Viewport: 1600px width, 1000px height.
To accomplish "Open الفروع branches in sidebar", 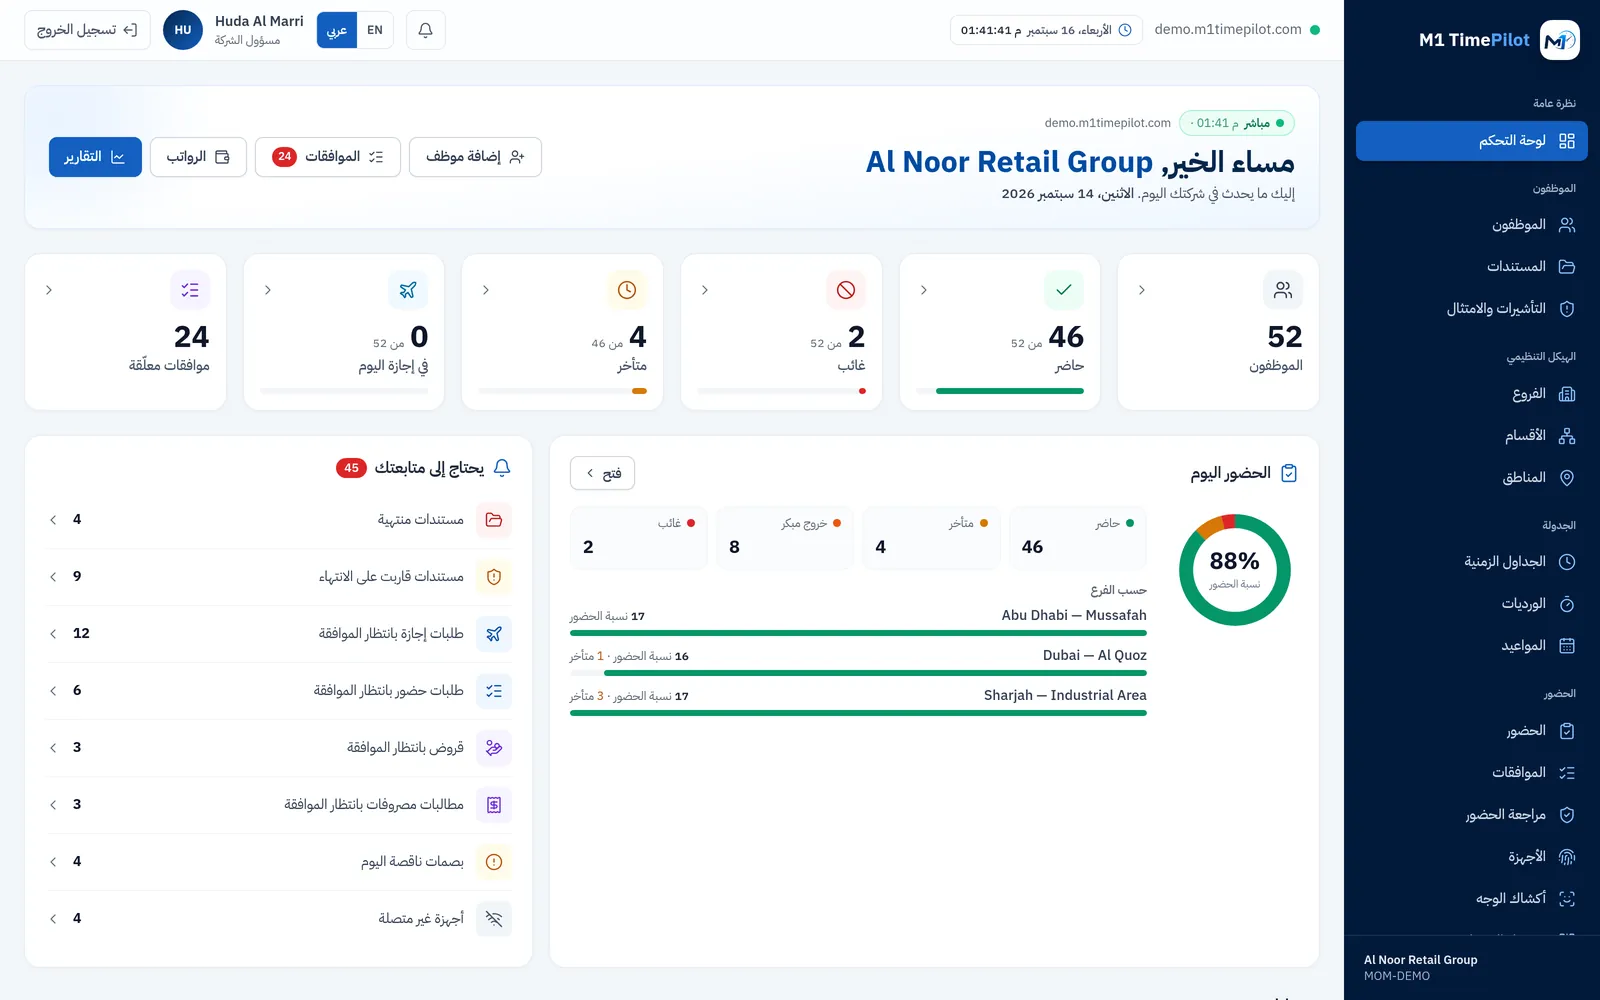I will (x=1472, y=394).
